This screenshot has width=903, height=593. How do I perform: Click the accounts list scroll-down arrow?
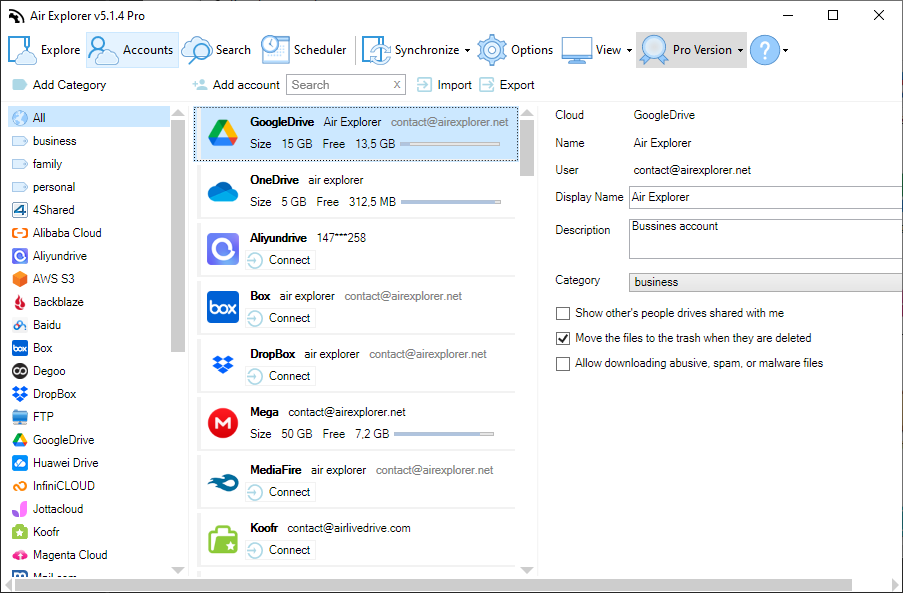(x=527, y=570)
